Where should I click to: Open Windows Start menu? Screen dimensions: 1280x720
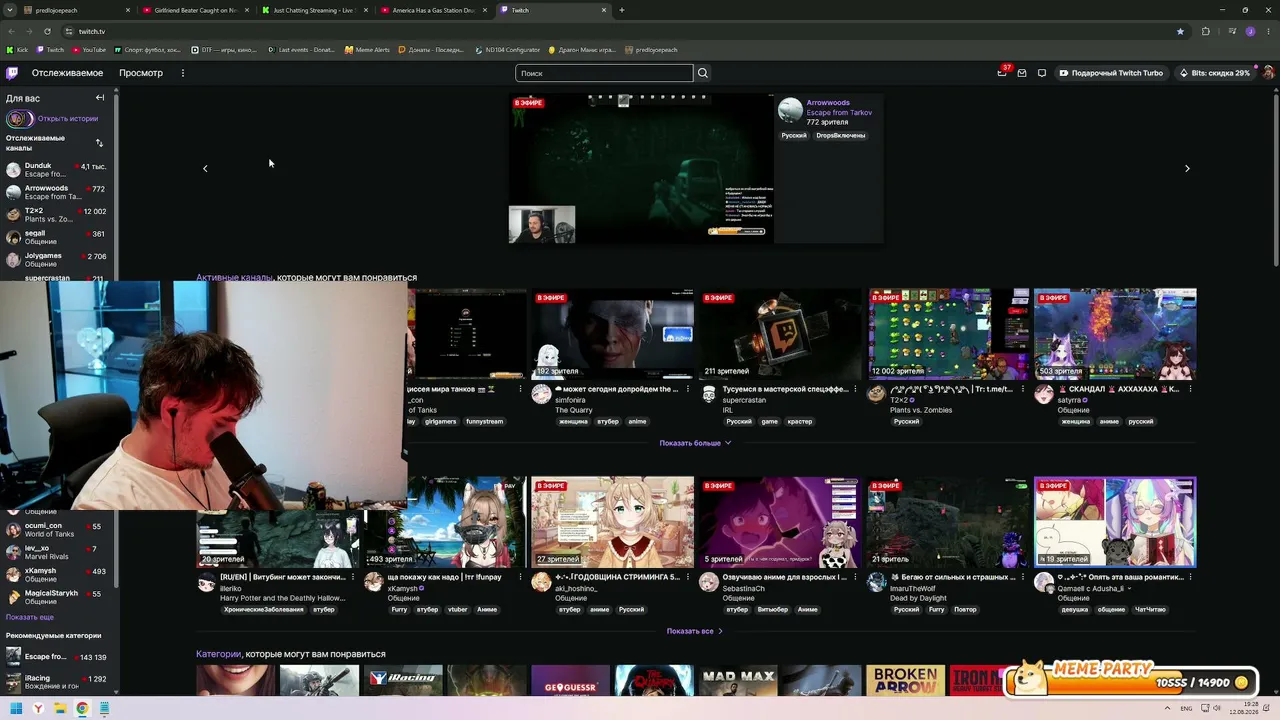tap(16, 709)
